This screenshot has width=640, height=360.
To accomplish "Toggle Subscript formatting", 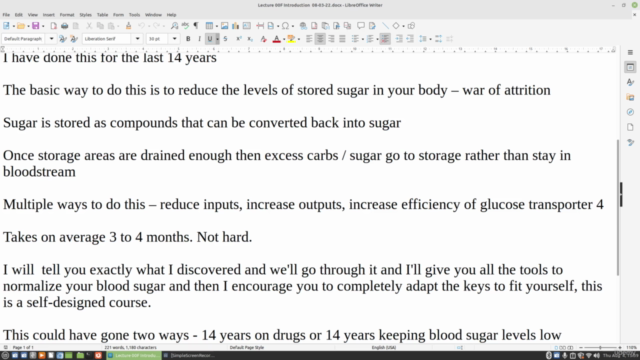I will (250, 39).
